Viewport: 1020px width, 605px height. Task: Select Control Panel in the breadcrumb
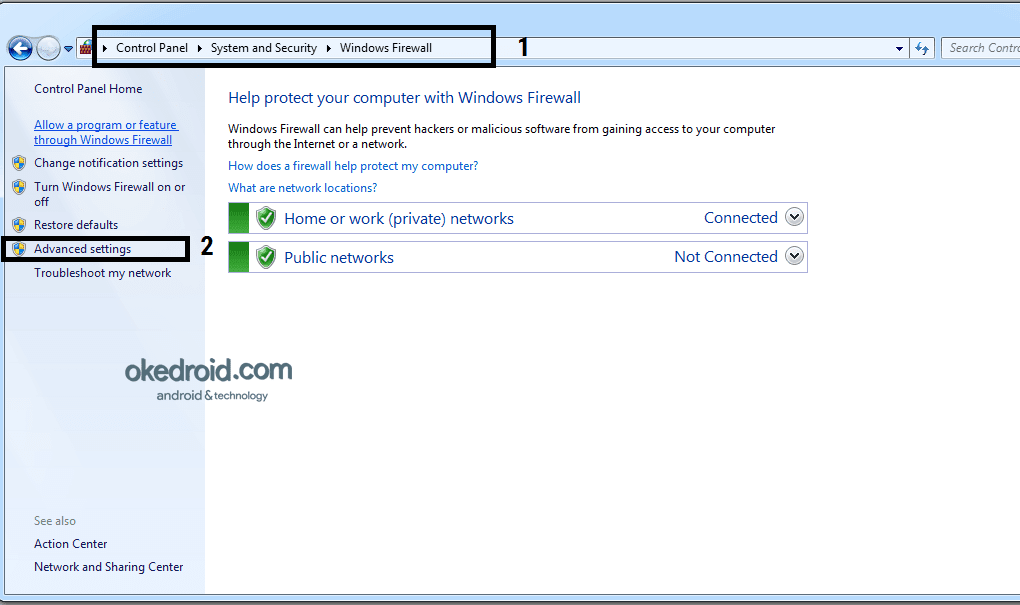point(152,48)
